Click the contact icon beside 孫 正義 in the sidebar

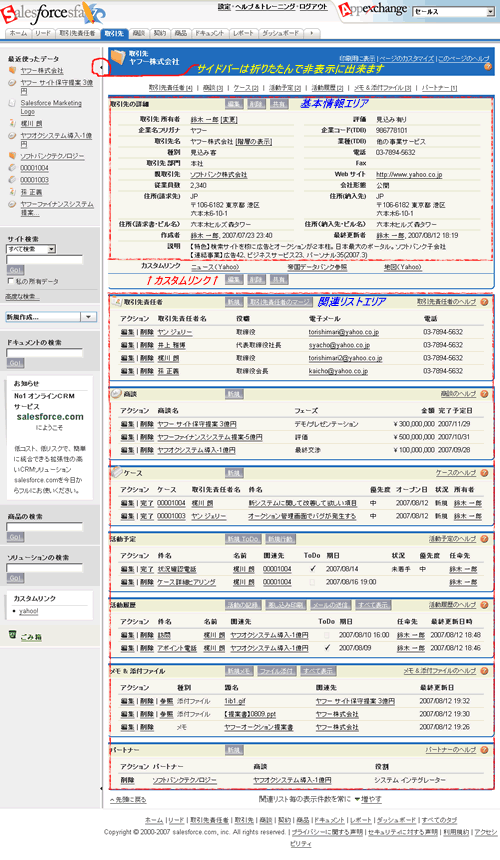12,192
